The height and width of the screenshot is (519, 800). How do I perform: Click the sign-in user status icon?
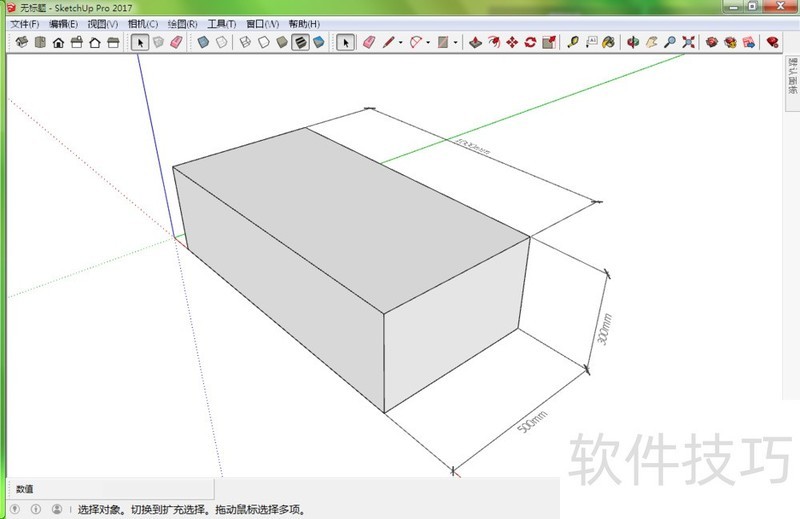click(x=57, y=509)
